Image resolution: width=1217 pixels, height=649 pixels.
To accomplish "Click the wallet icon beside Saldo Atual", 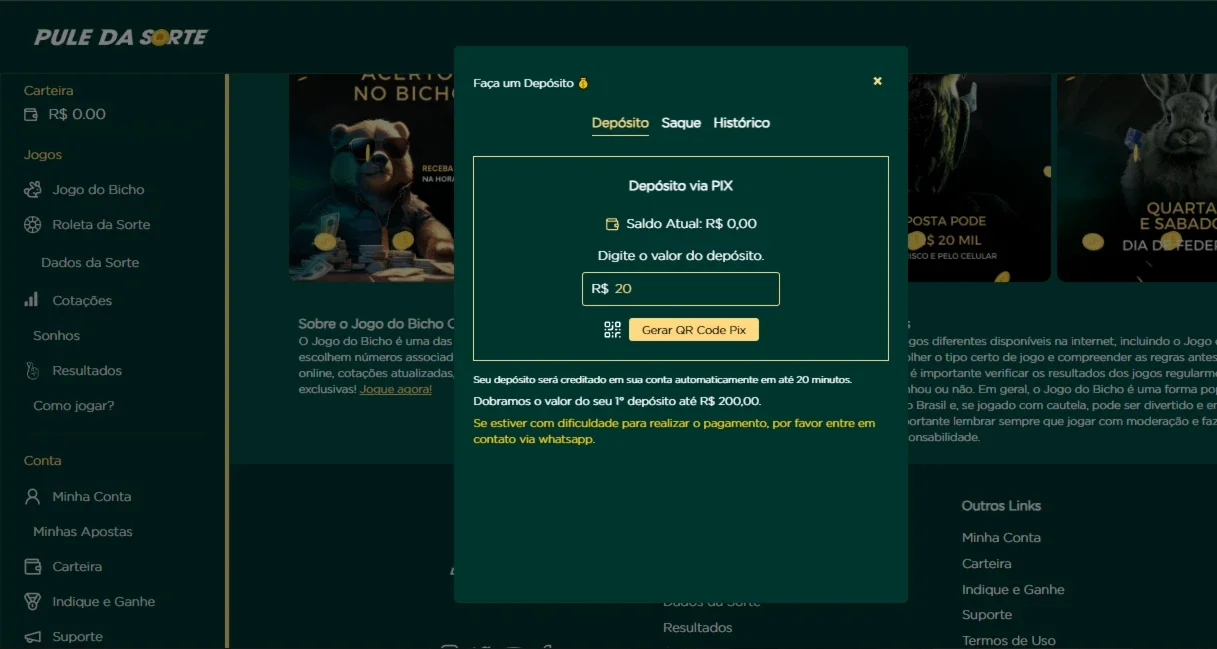I will pos(612,224).
